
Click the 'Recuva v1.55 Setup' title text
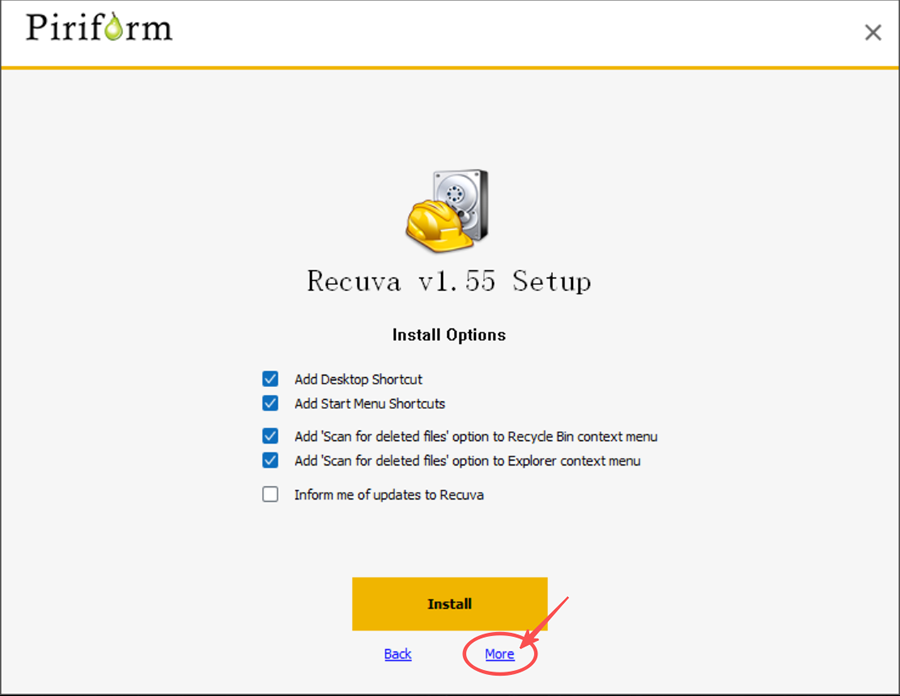click(x=449, y=281)
